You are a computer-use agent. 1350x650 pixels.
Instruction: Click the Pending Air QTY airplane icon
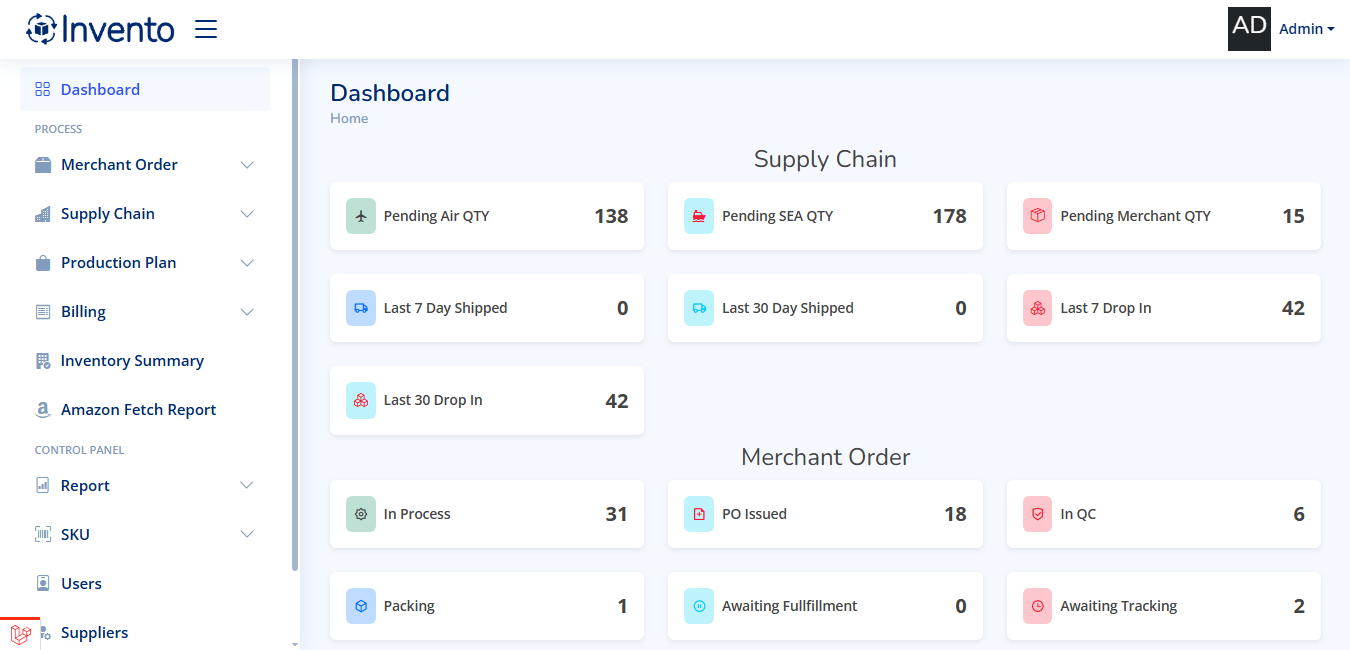coord(361,216)
